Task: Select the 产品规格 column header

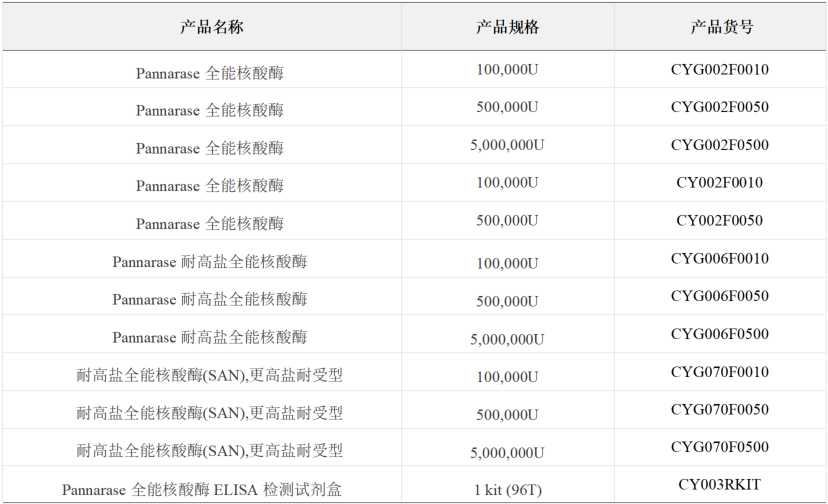Action: point(507,26)
